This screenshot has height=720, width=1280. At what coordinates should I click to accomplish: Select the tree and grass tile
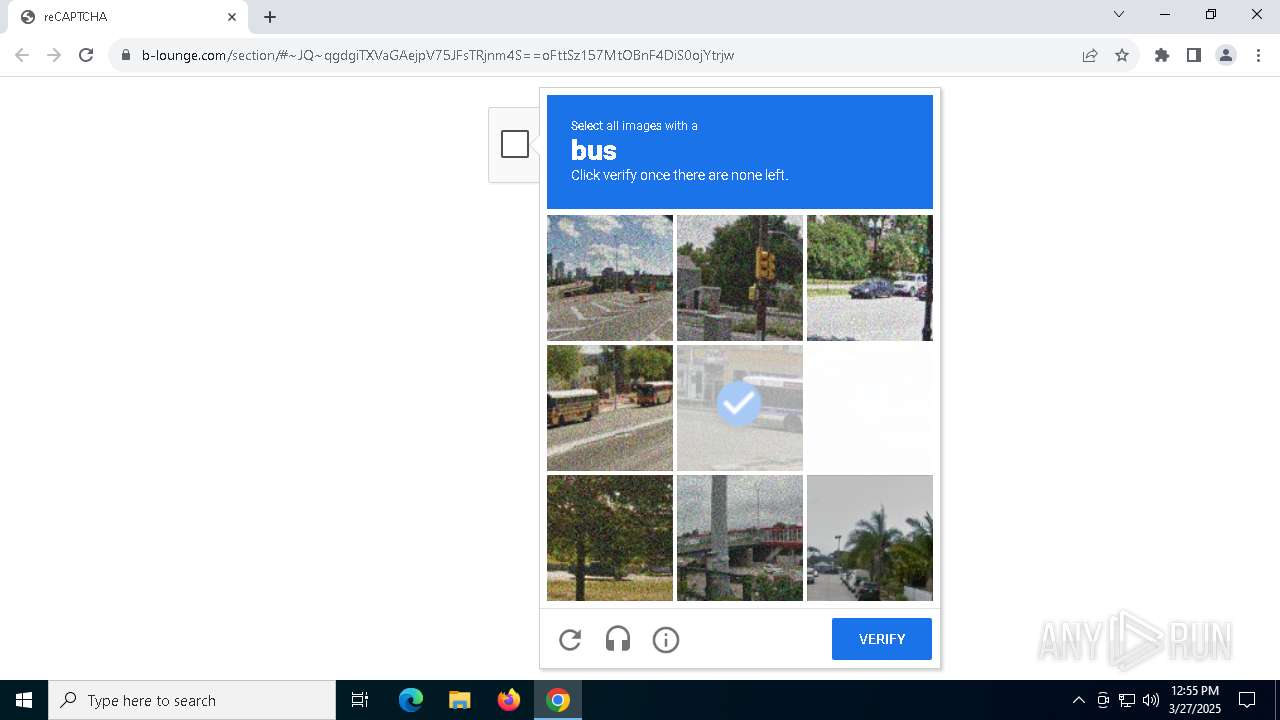[610, 538]
